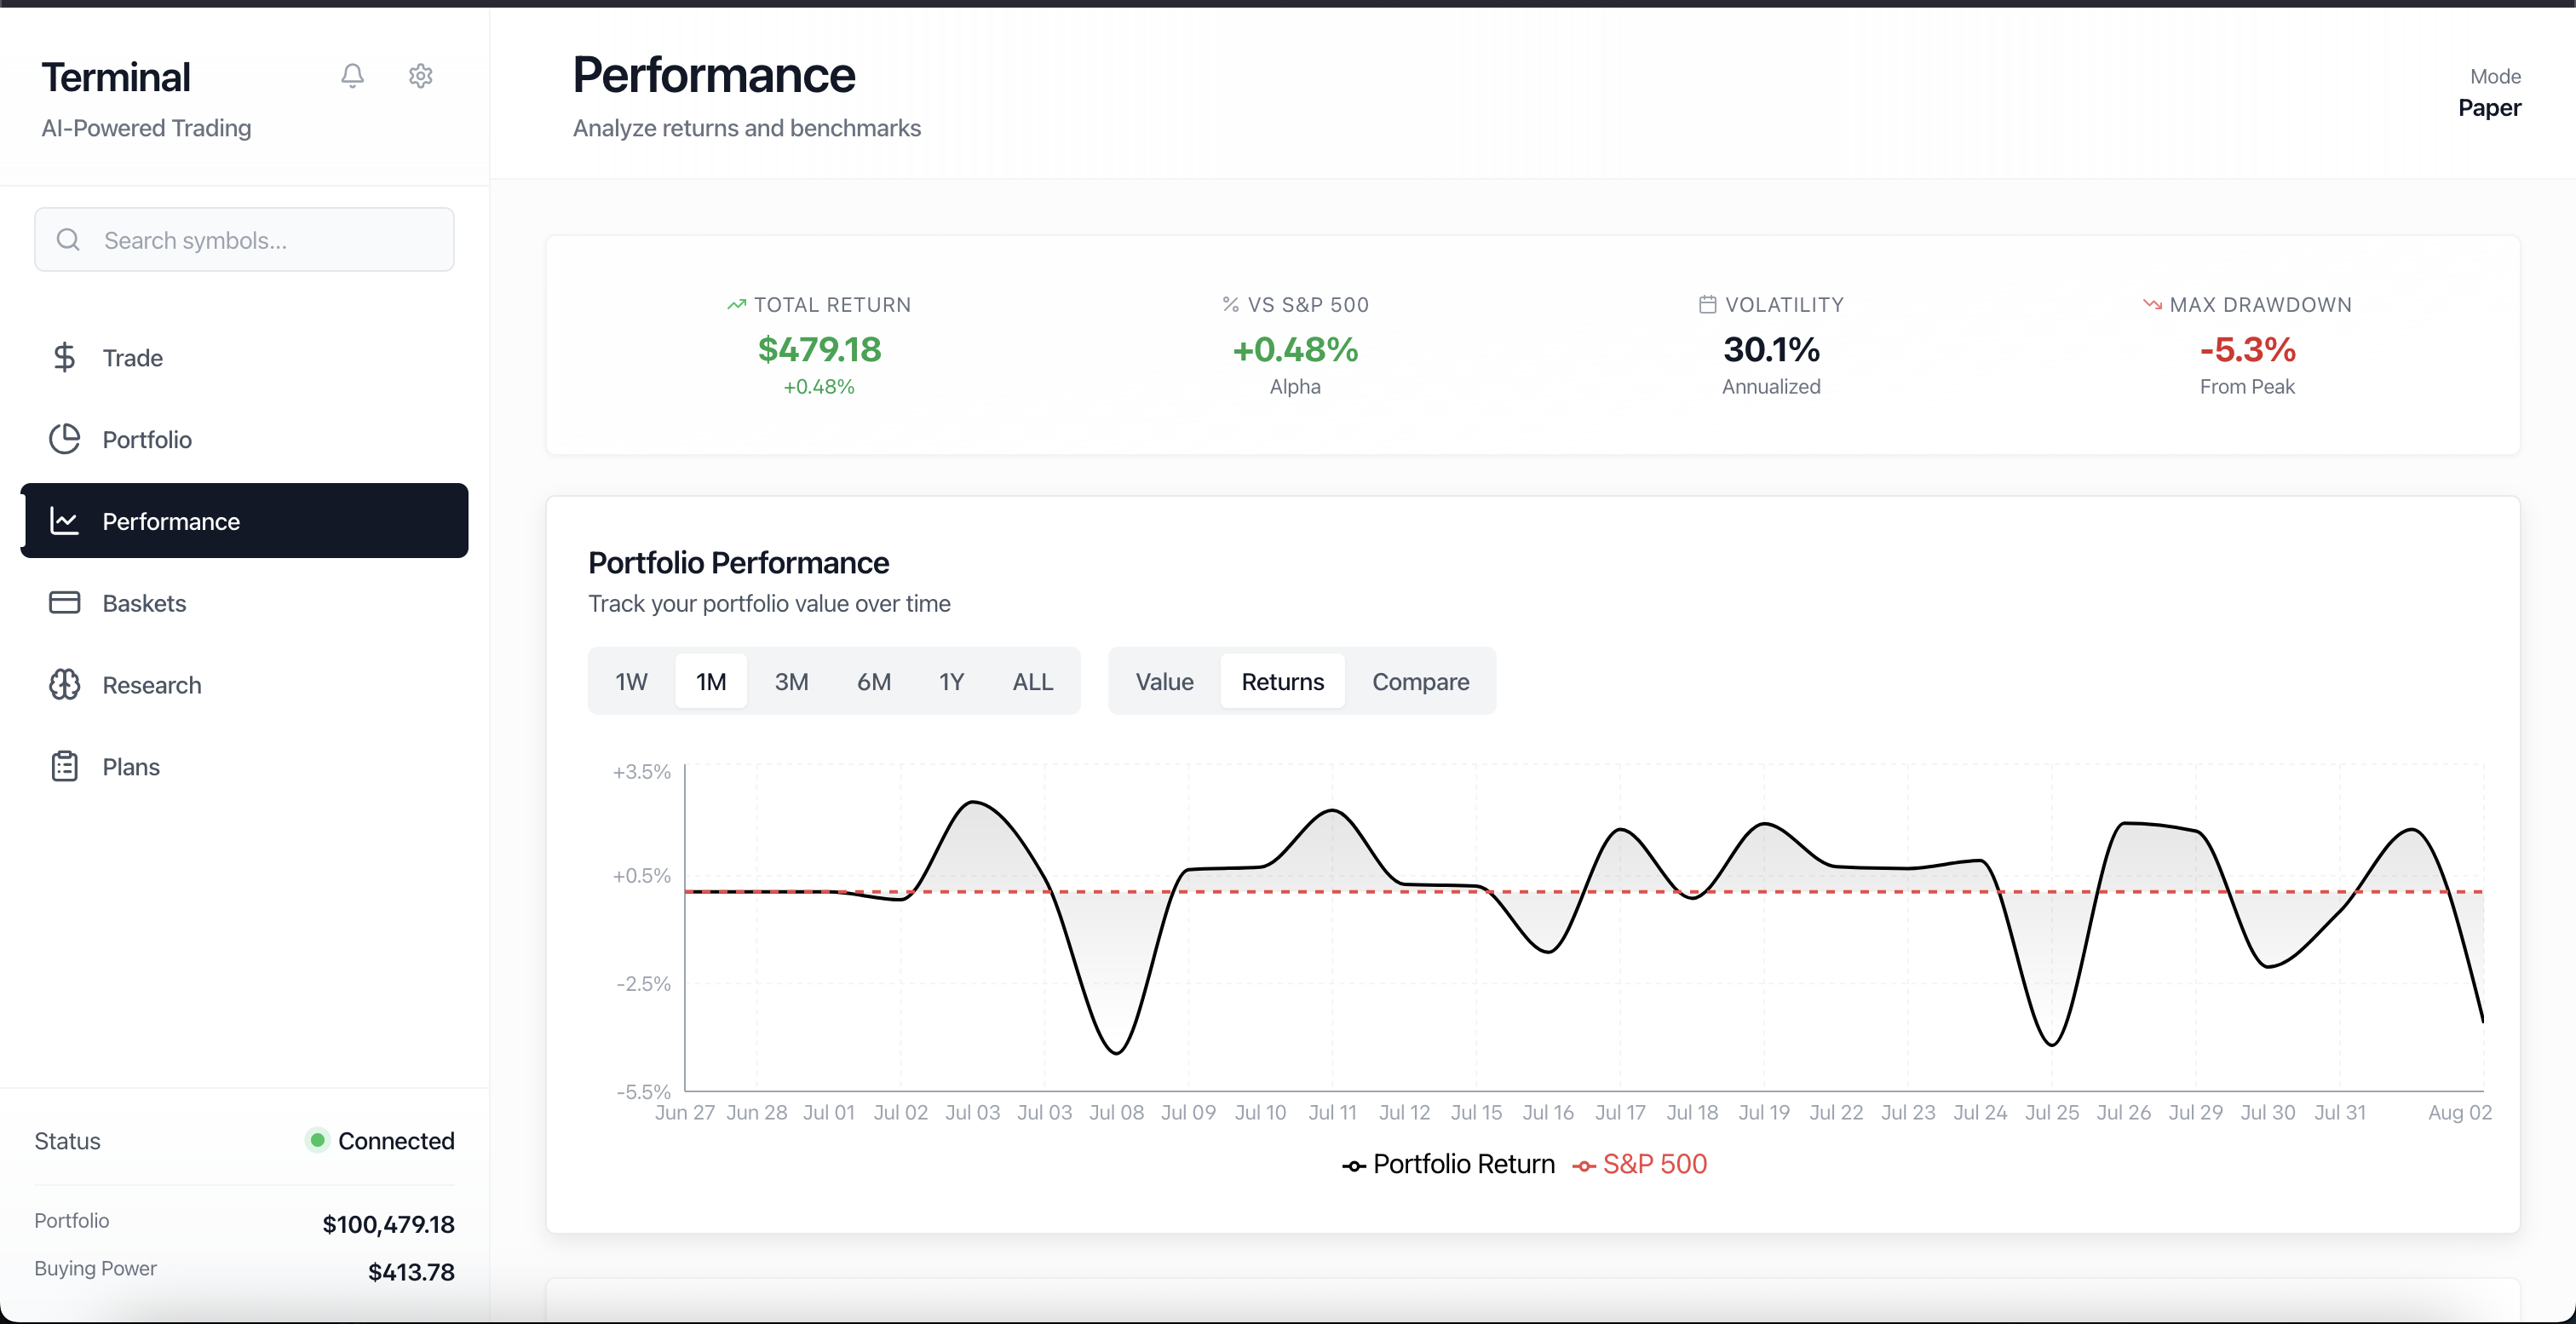Viewport: 2576px width, 1324px height.
Task: Click the notification bell icon
Action: click(352, 76)
